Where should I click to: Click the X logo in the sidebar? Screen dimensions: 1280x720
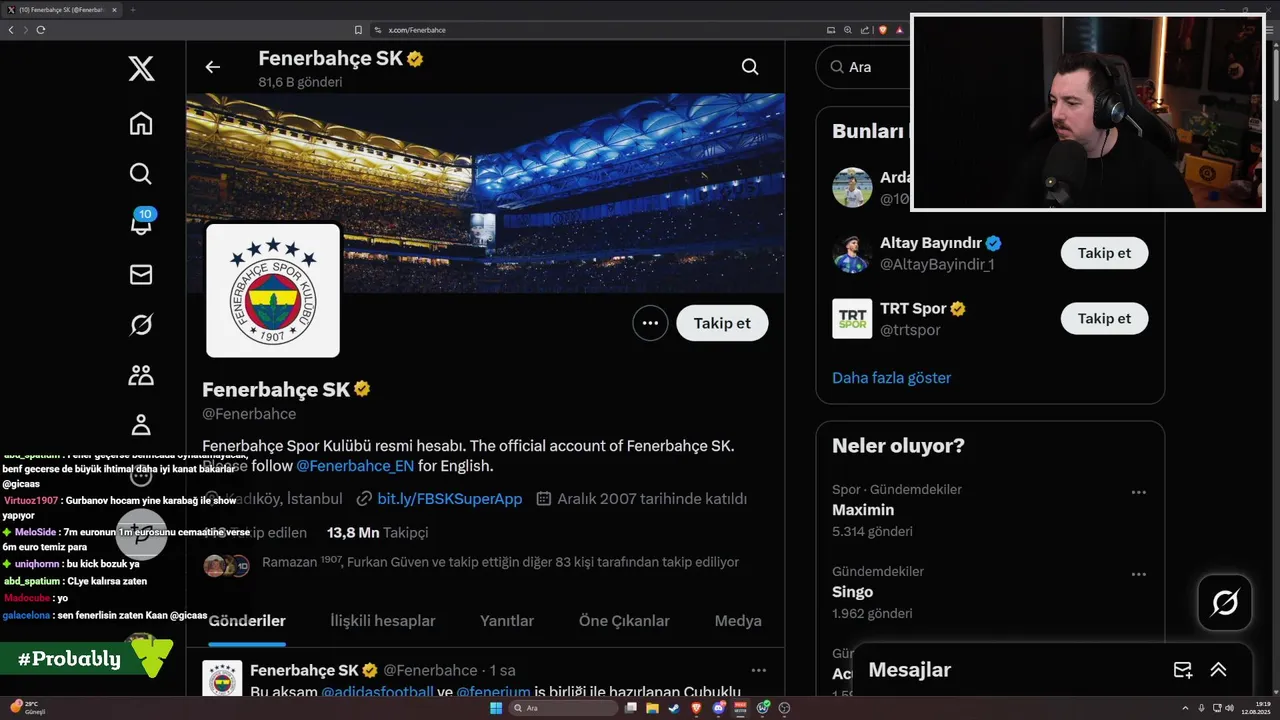point(141,69)
